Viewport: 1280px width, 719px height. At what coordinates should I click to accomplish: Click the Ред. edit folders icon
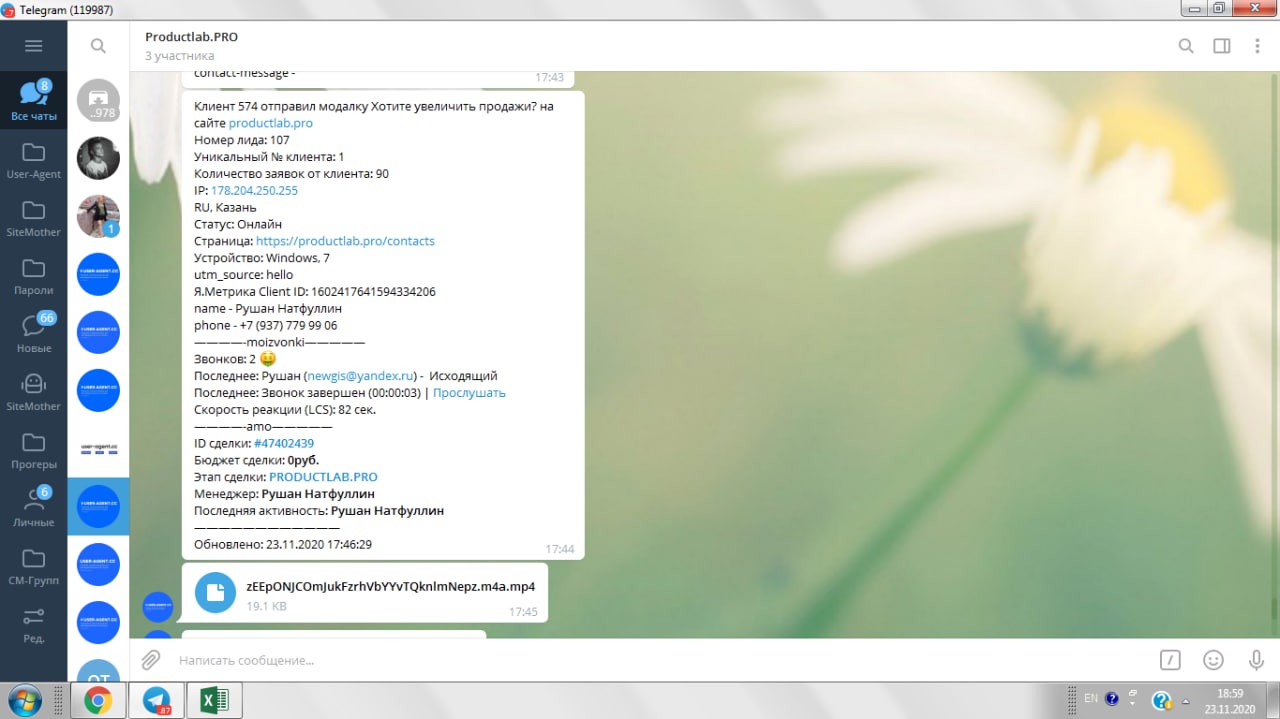34,623
